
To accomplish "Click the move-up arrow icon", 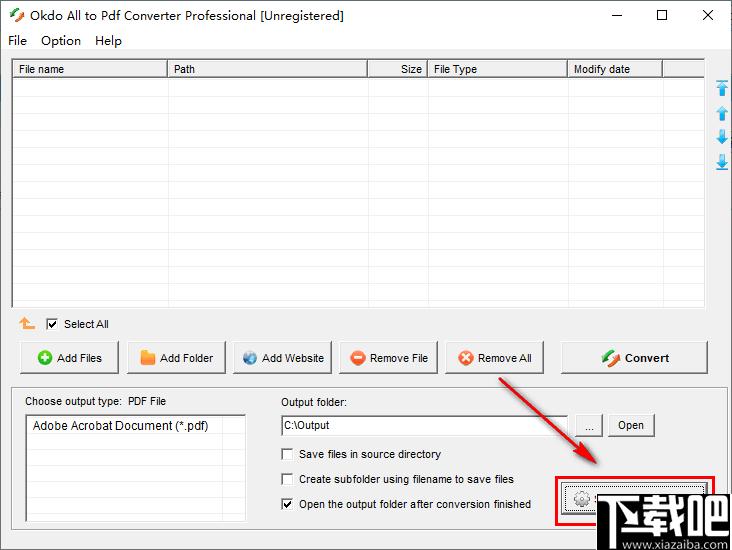I will pos(722,113).
